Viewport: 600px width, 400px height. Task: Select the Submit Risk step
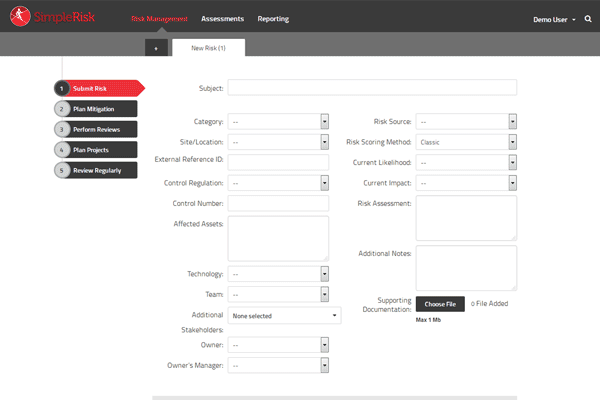pos(97,88)
